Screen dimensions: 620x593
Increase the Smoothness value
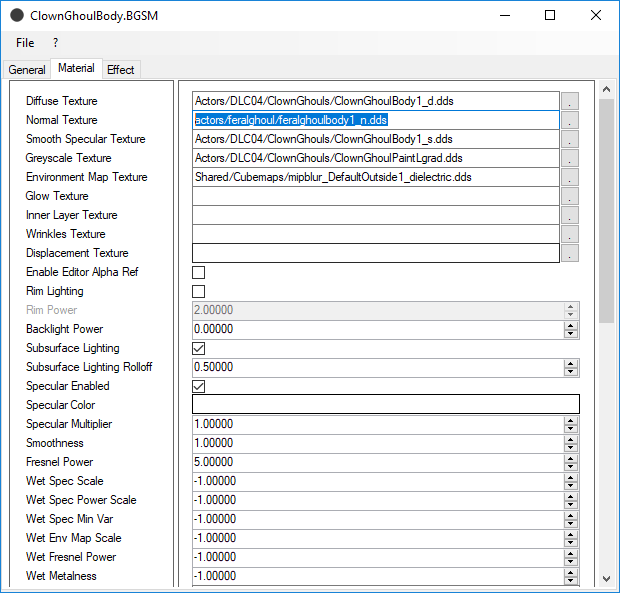tap(571, 439)
